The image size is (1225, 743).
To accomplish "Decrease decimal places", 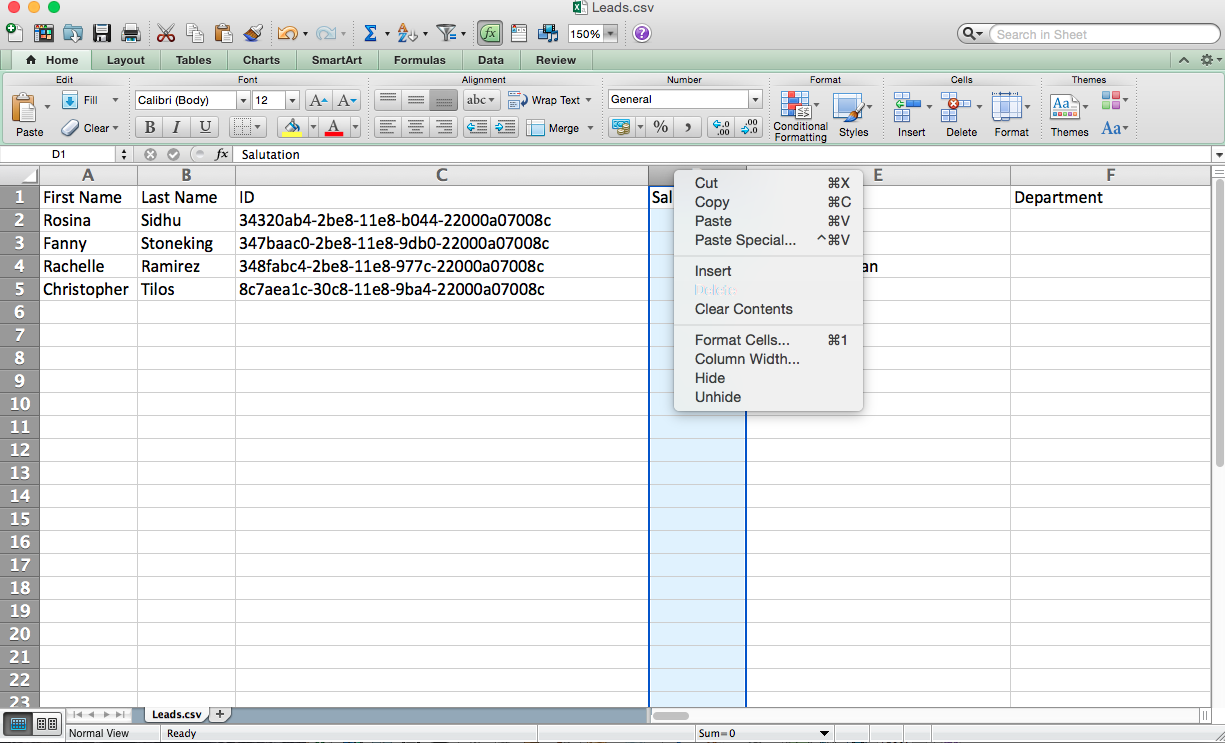I will tap(749, 127).
